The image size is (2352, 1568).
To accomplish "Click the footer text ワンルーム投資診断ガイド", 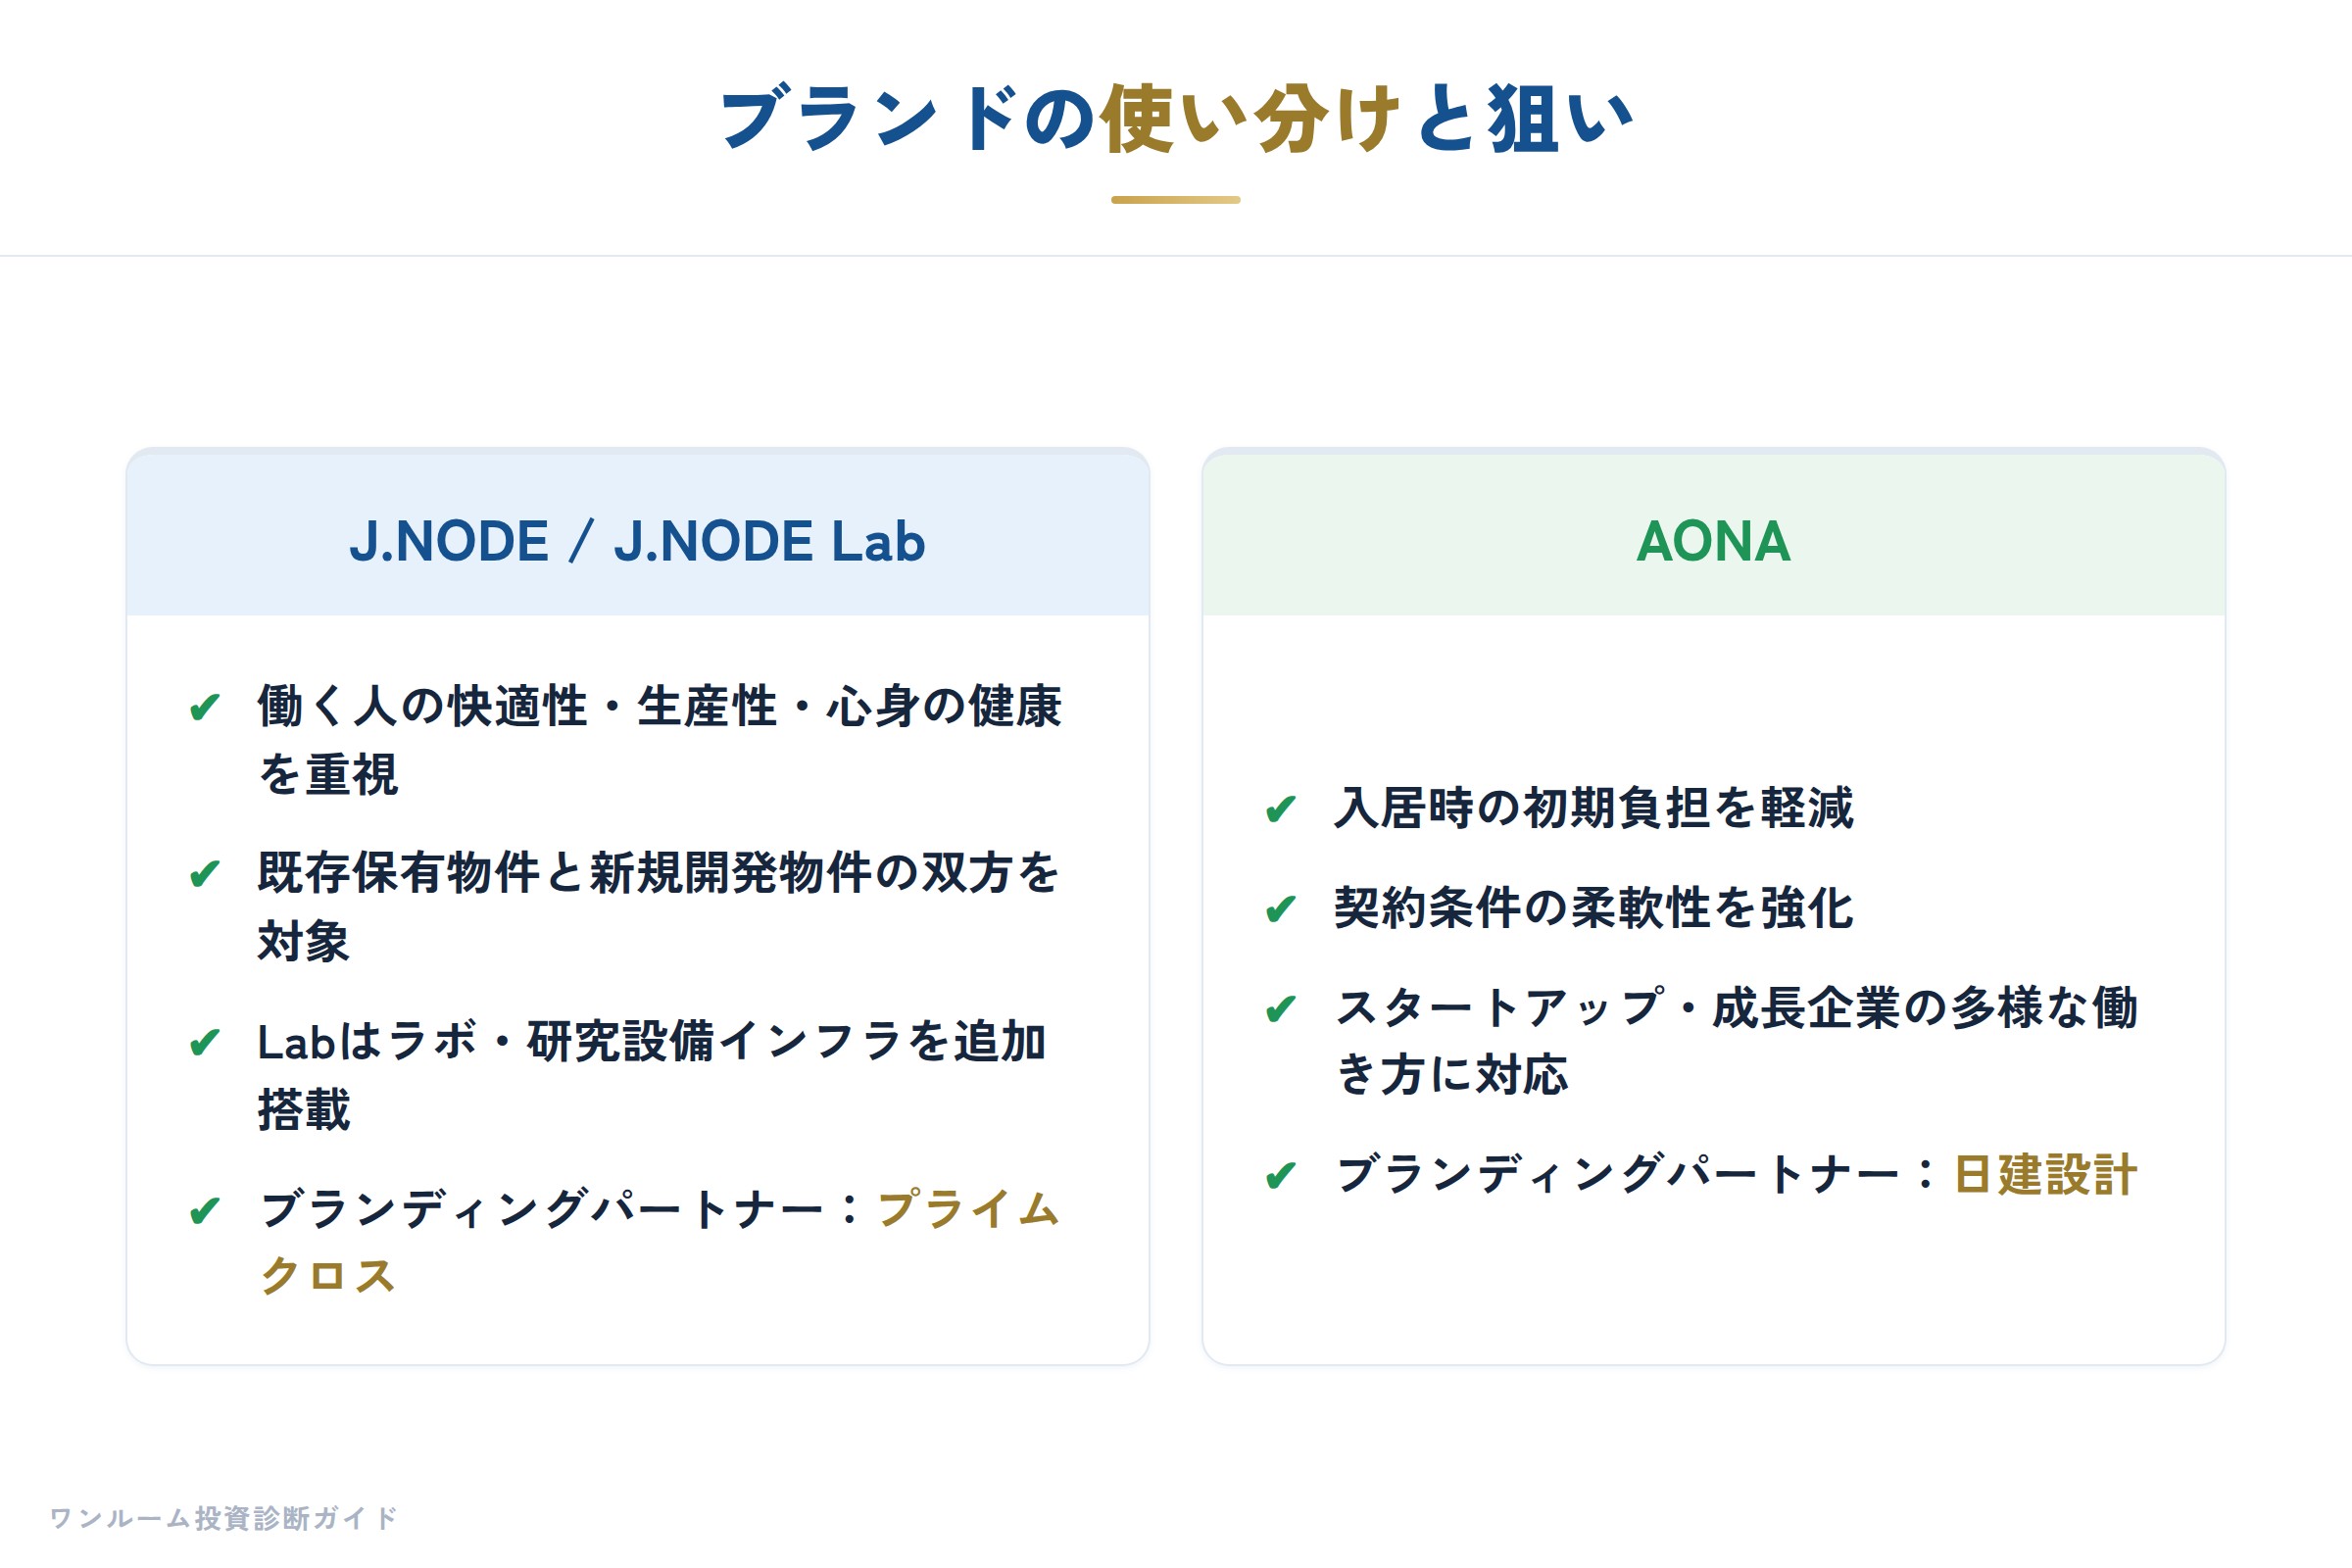I will [x=224, y=1518].
